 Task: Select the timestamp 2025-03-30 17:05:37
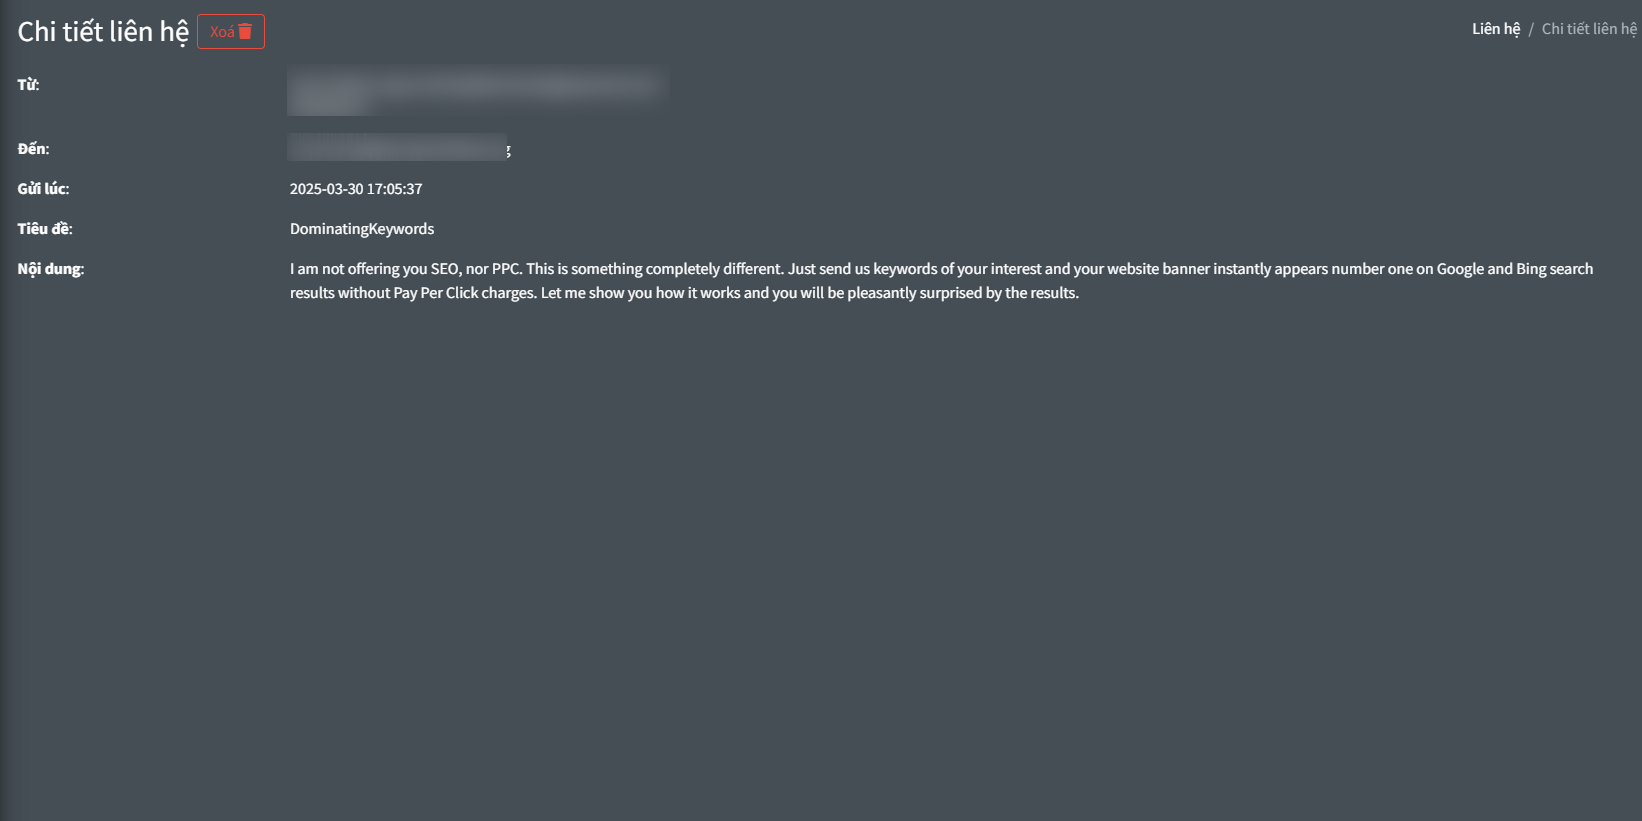tap(356, 188)
